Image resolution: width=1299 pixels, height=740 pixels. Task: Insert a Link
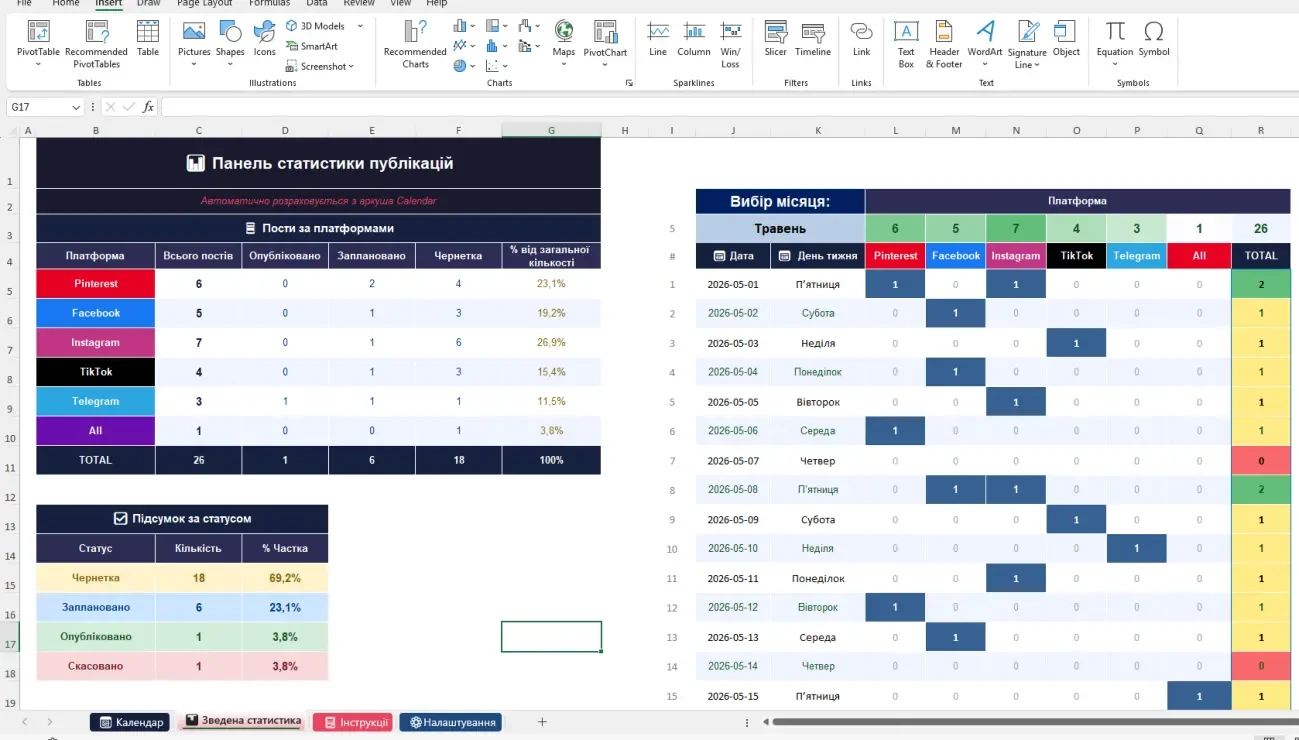click(x=861, y=38)
